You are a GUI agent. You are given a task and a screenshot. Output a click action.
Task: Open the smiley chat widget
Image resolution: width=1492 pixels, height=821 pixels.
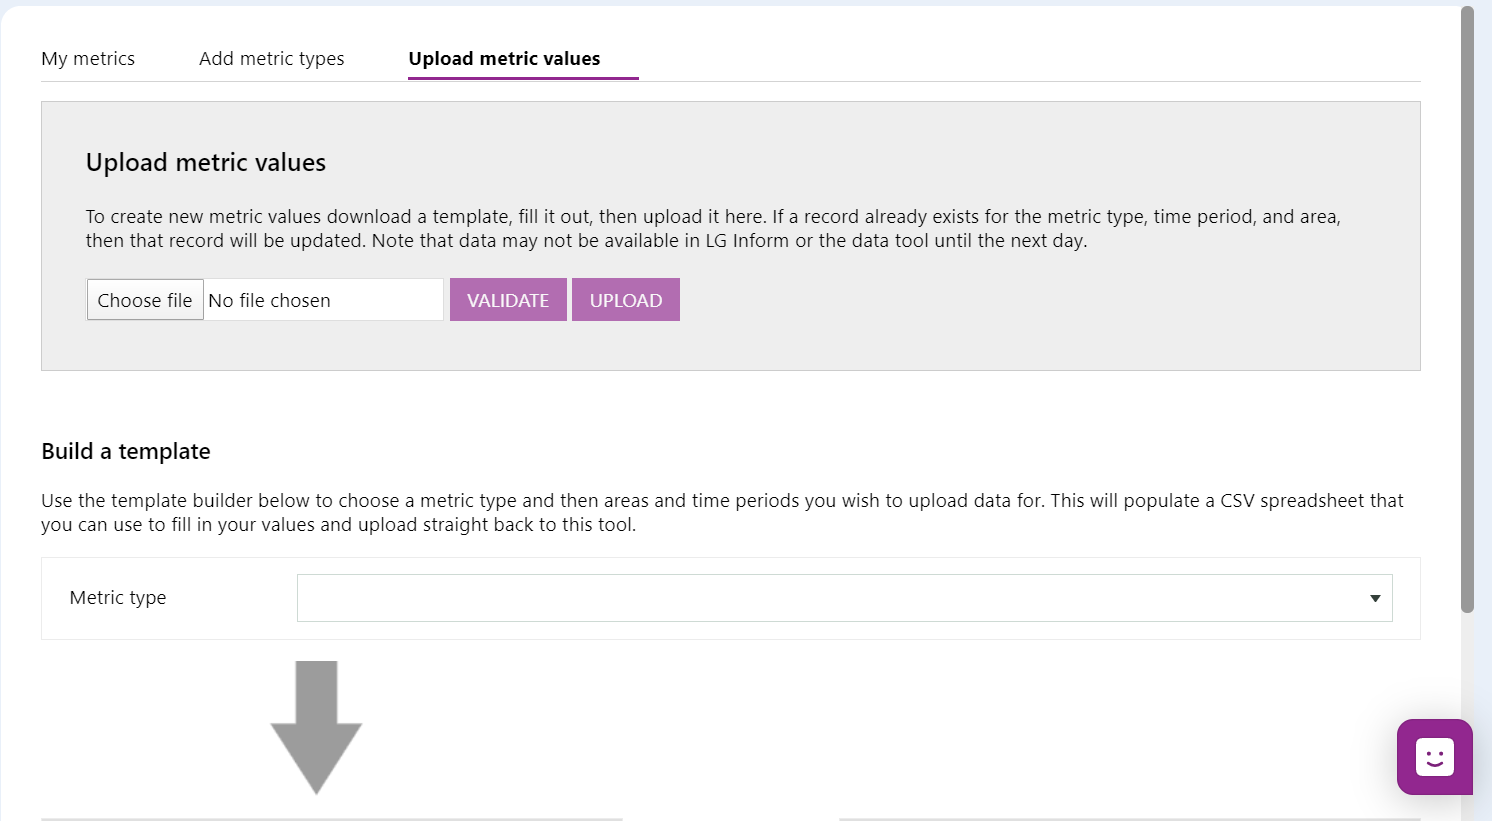coord(1434,757)
